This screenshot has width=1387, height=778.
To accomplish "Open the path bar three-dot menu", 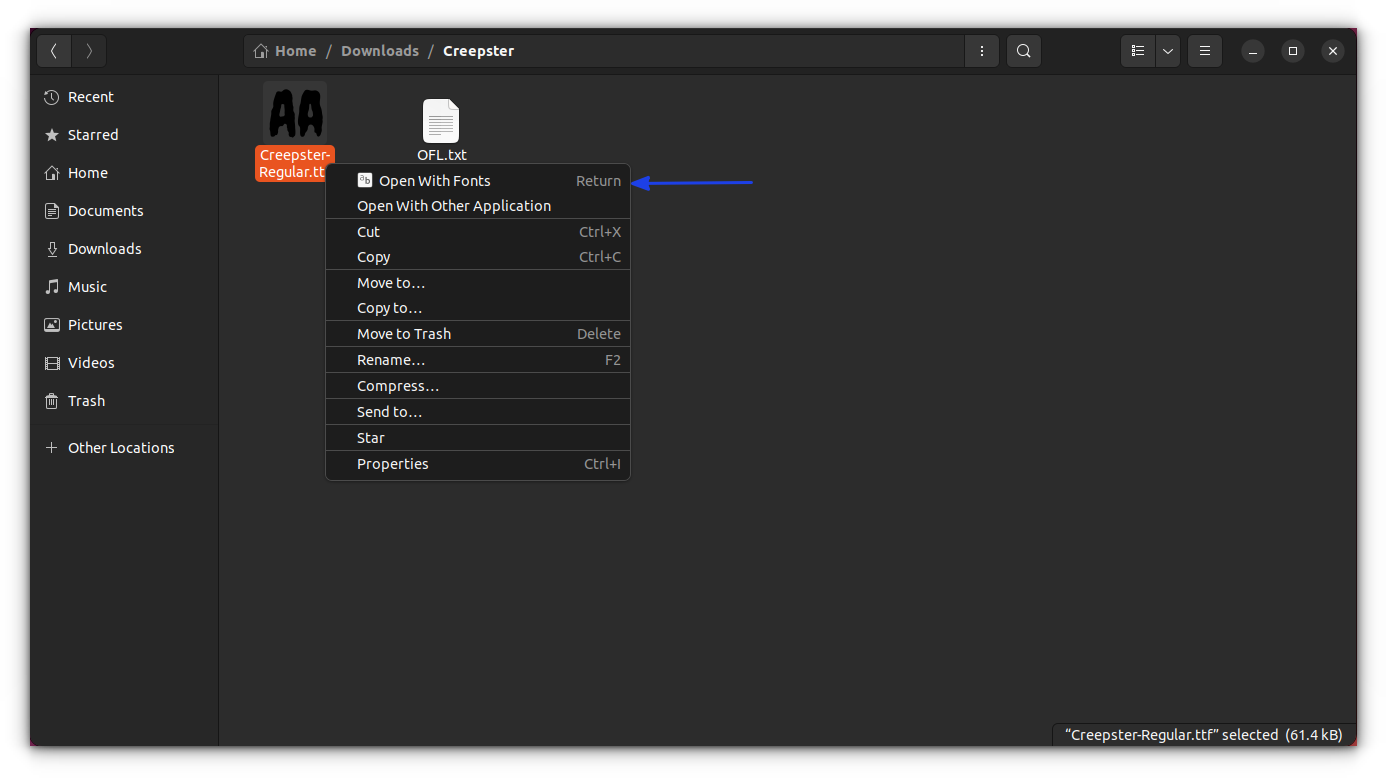I will (981, 50).
